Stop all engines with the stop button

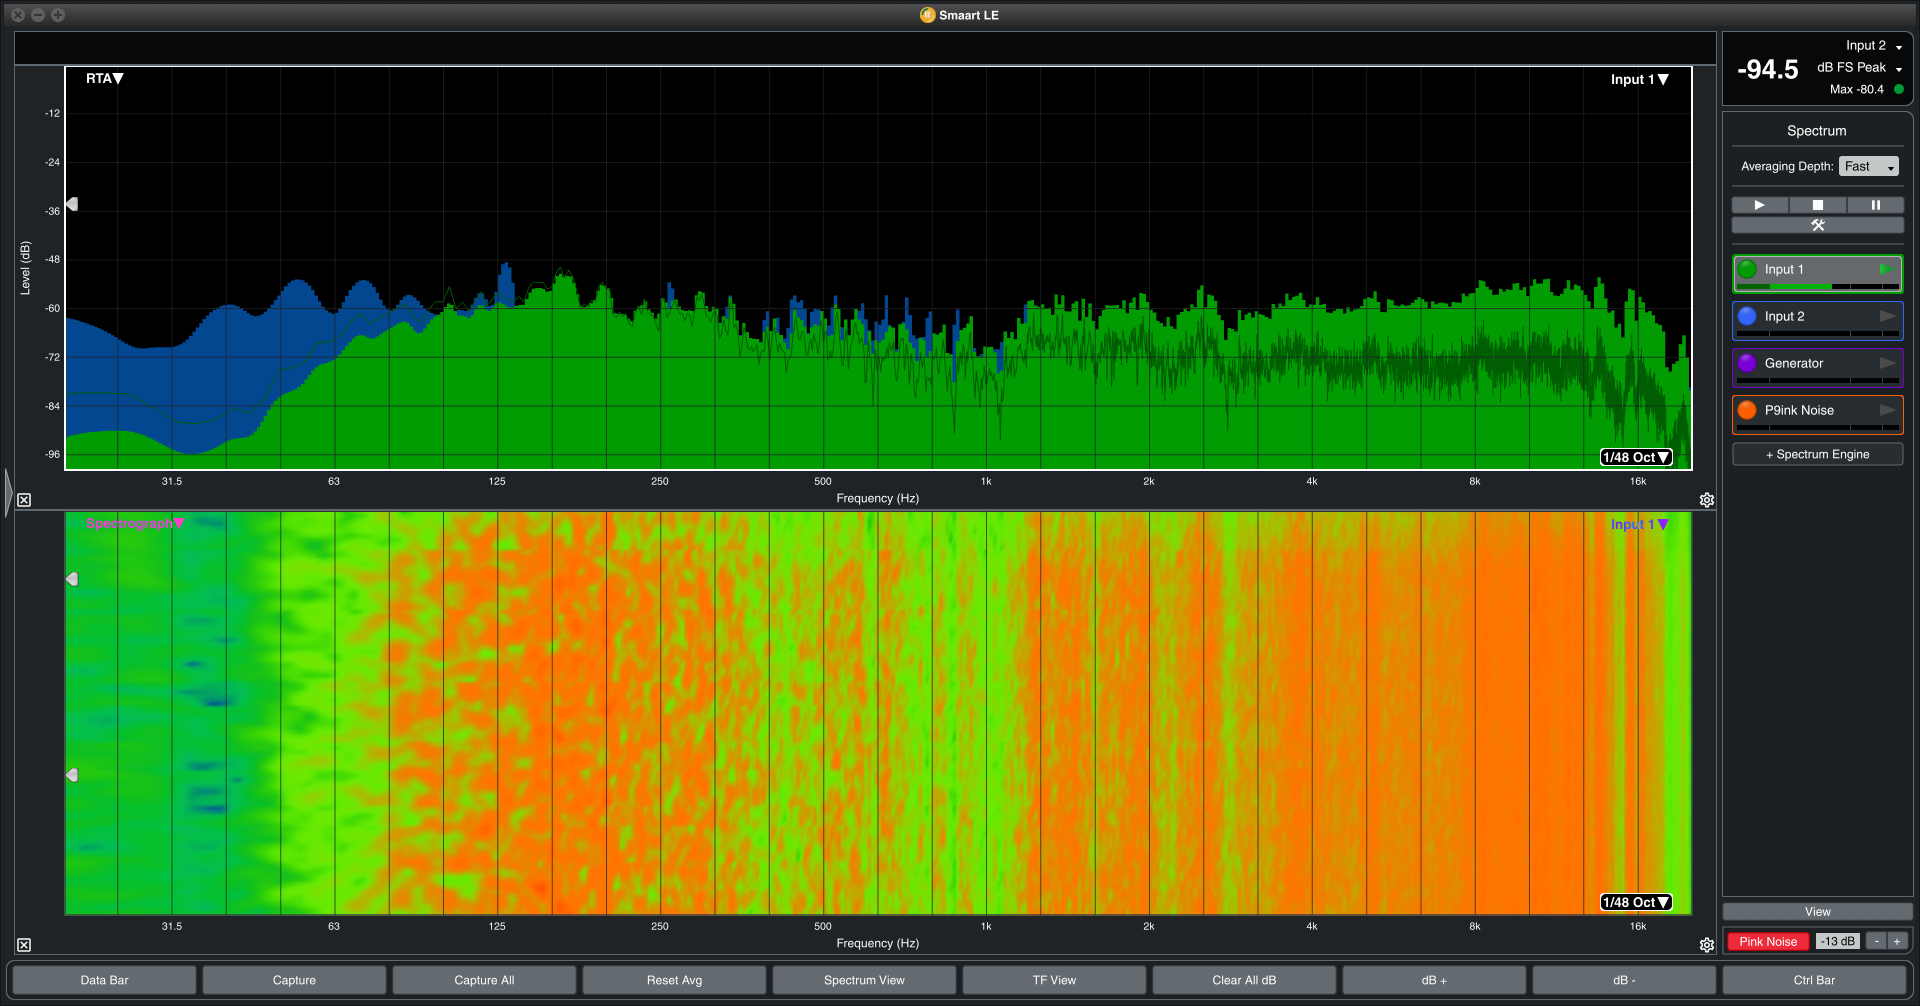point(1818,205)
